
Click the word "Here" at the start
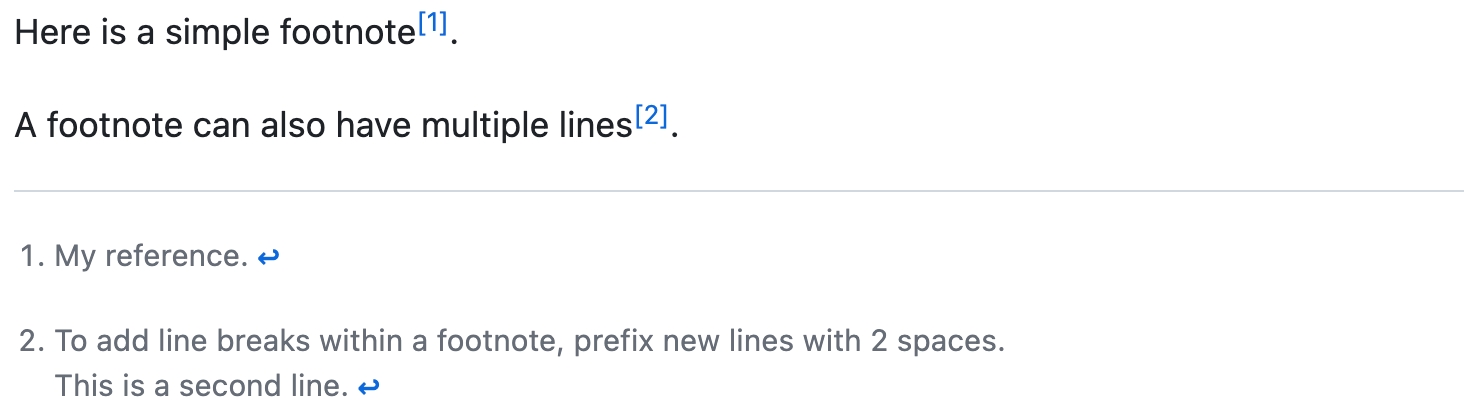(49, 35)
